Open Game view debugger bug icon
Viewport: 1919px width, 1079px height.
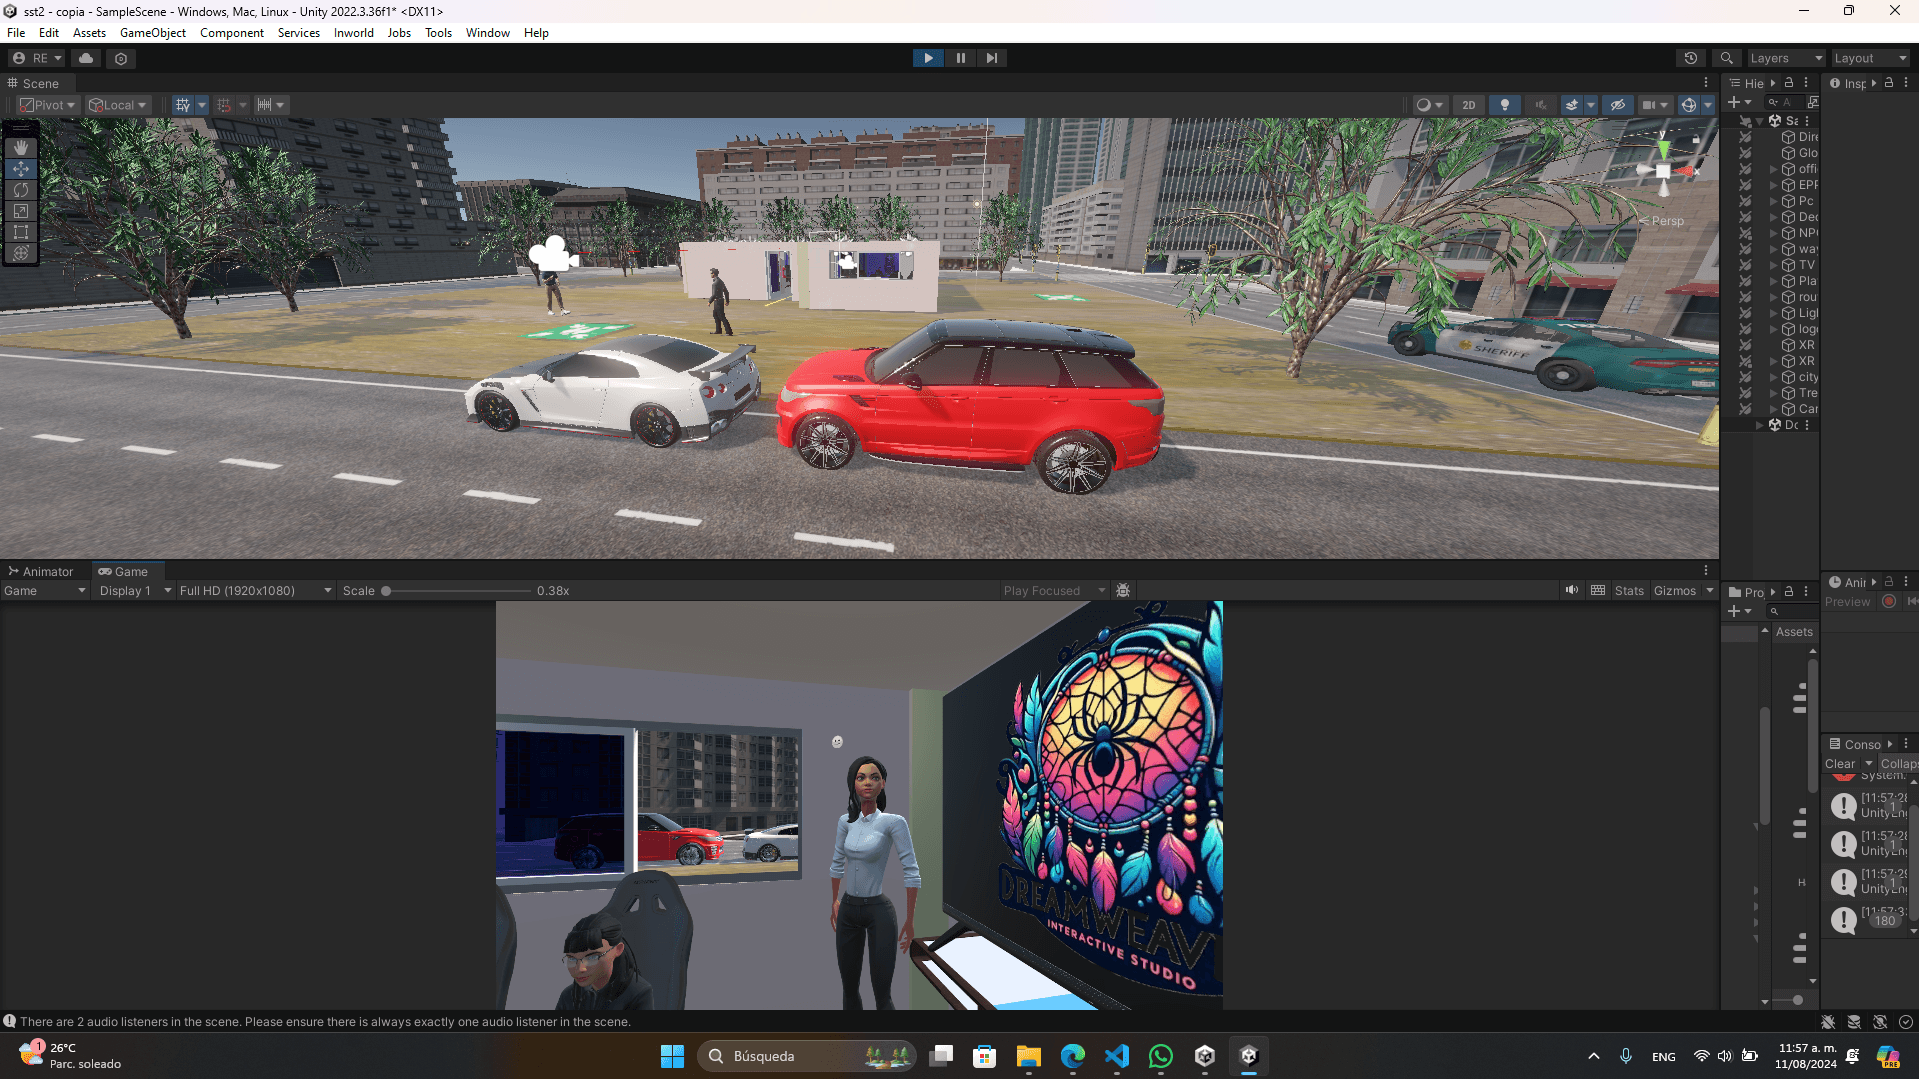1123,591
